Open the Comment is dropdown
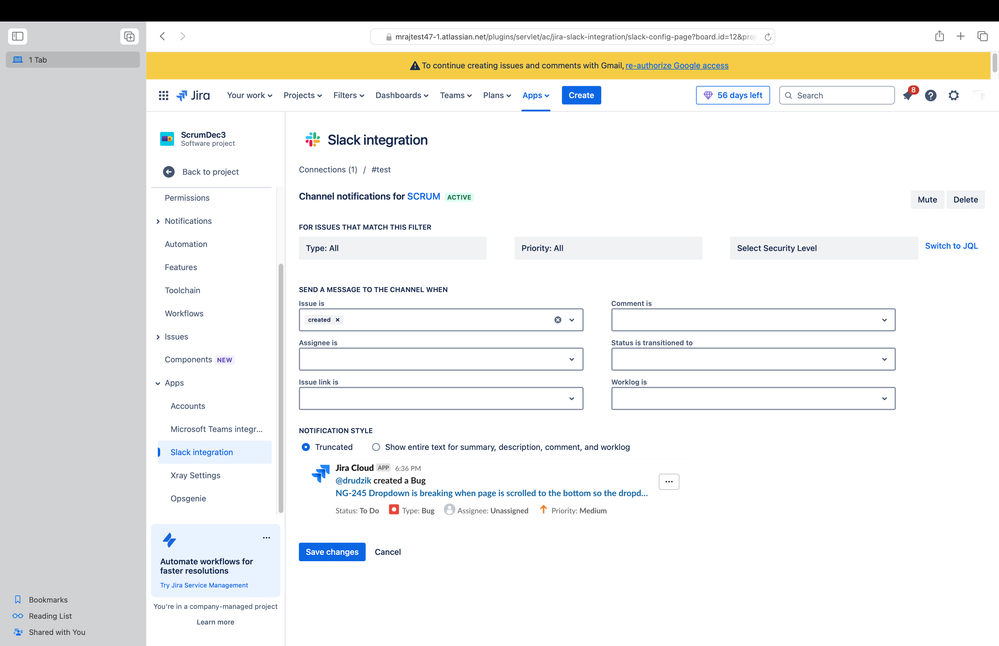This screenshot has height=646, width=999. [753, 320]
